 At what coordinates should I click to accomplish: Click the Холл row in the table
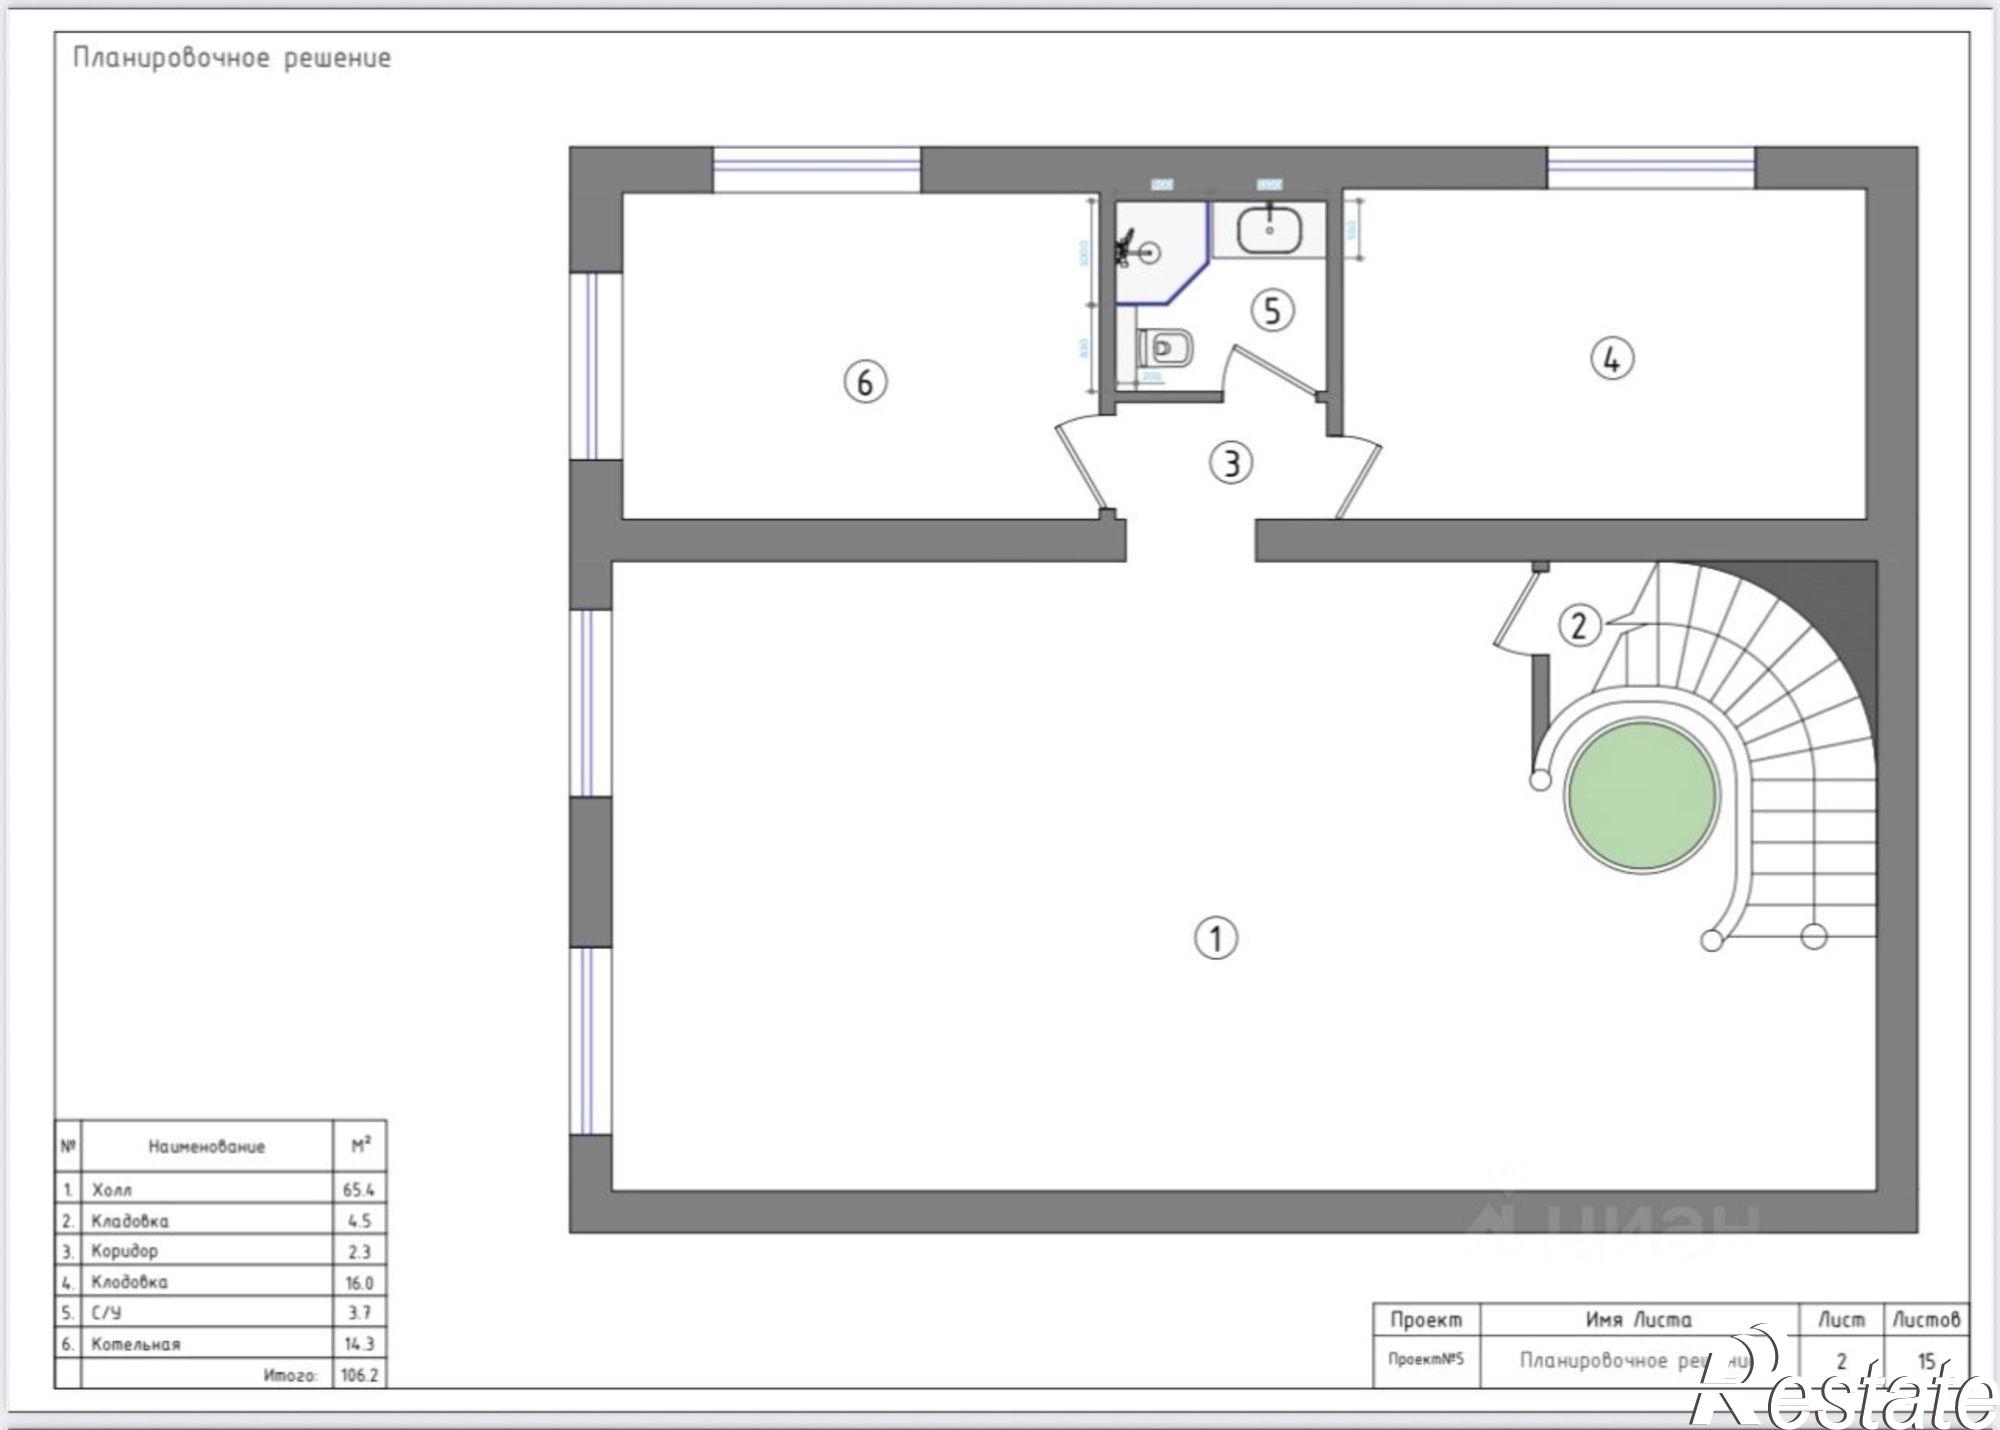click(220, 1189)
